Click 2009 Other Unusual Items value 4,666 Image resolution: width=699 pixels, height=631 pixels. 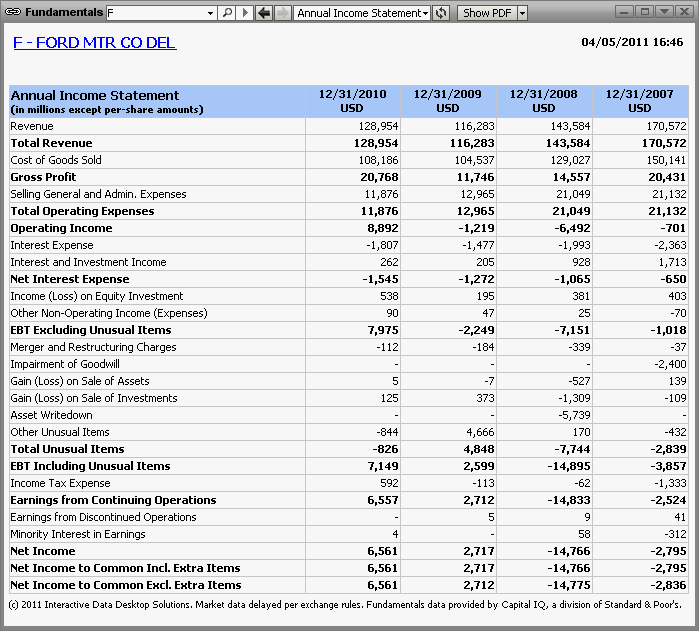(480, 432)
